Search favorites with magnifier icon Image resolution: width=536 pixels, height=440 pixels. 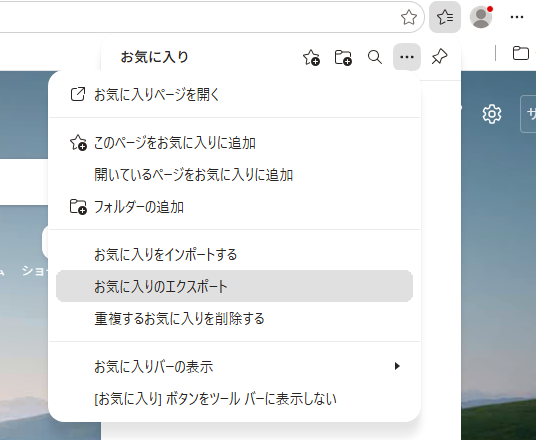[375, 57]
